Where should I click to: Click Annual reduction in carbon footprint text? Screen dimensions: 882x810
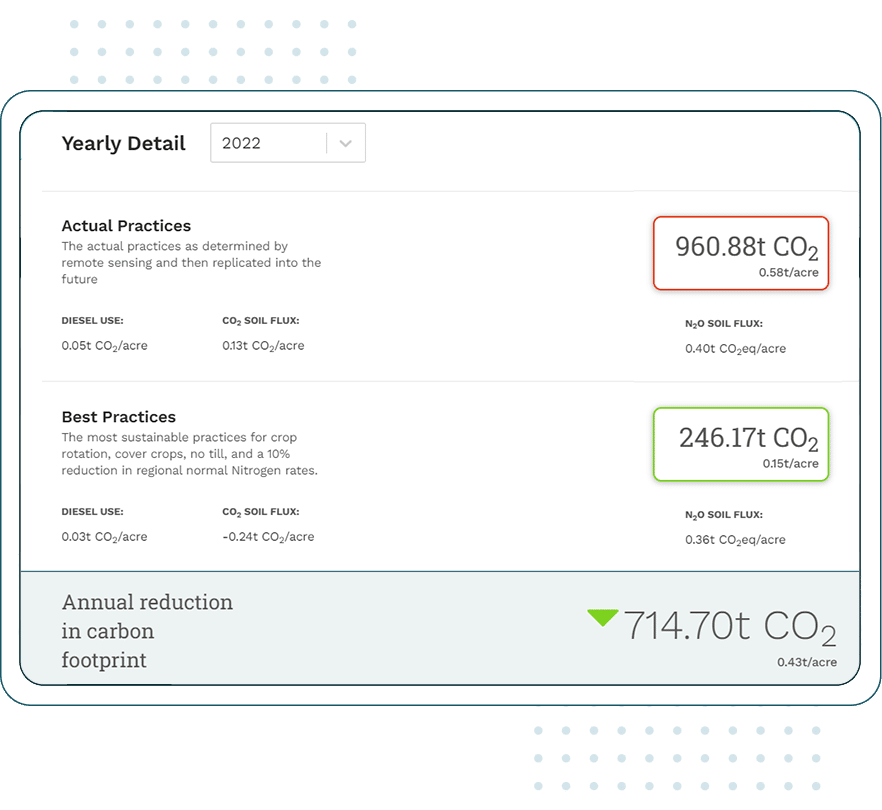point(147,631)
